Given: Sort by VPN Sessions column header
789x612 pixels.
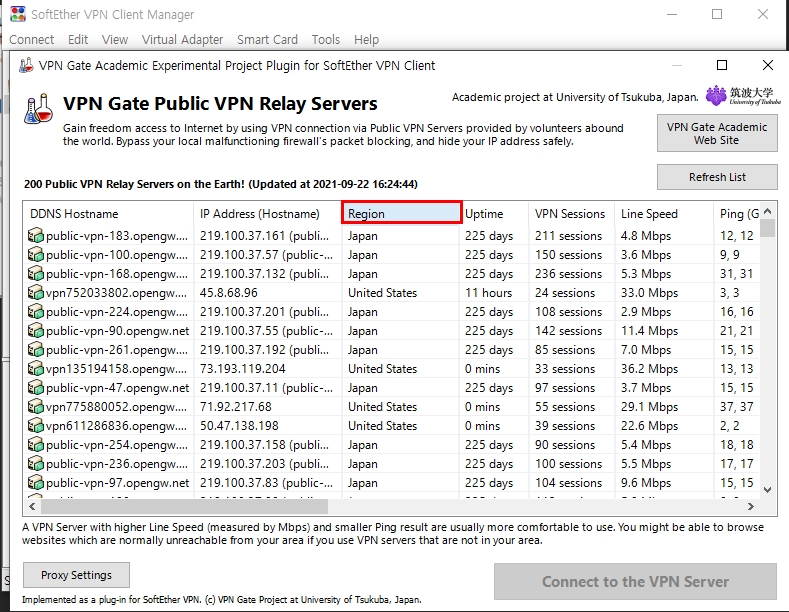Looking at the screenshot, I should tap(571, 214).
